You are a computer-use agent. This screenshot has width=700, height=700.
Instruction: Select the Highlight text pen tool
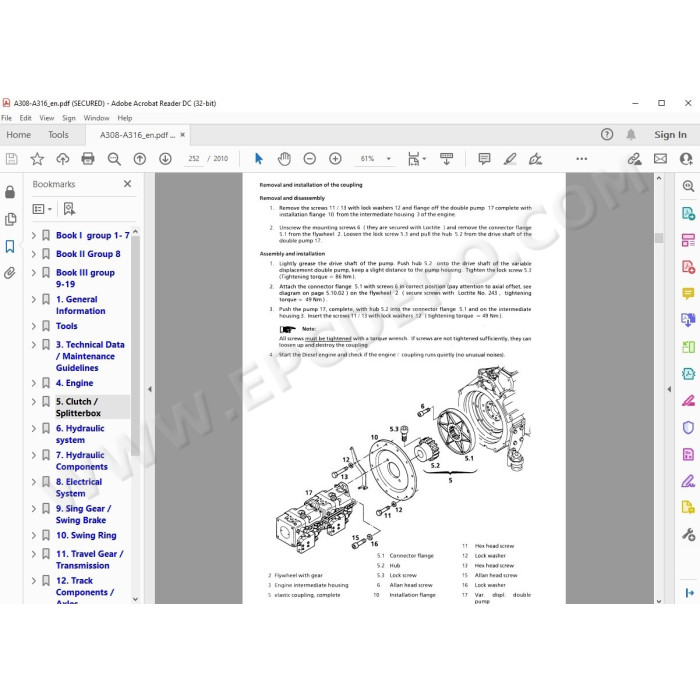[510, 158]
